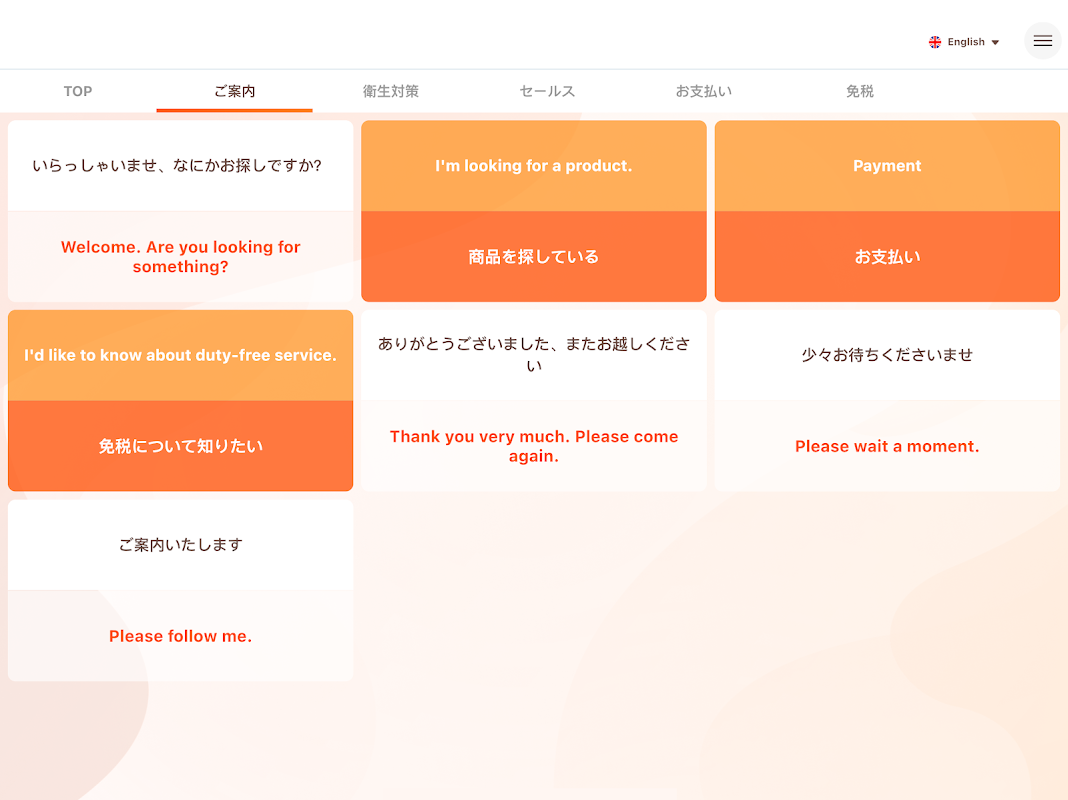
Task: Click the 免税について知りたい label
Action: pyautogui.click(x=180, y=446)
